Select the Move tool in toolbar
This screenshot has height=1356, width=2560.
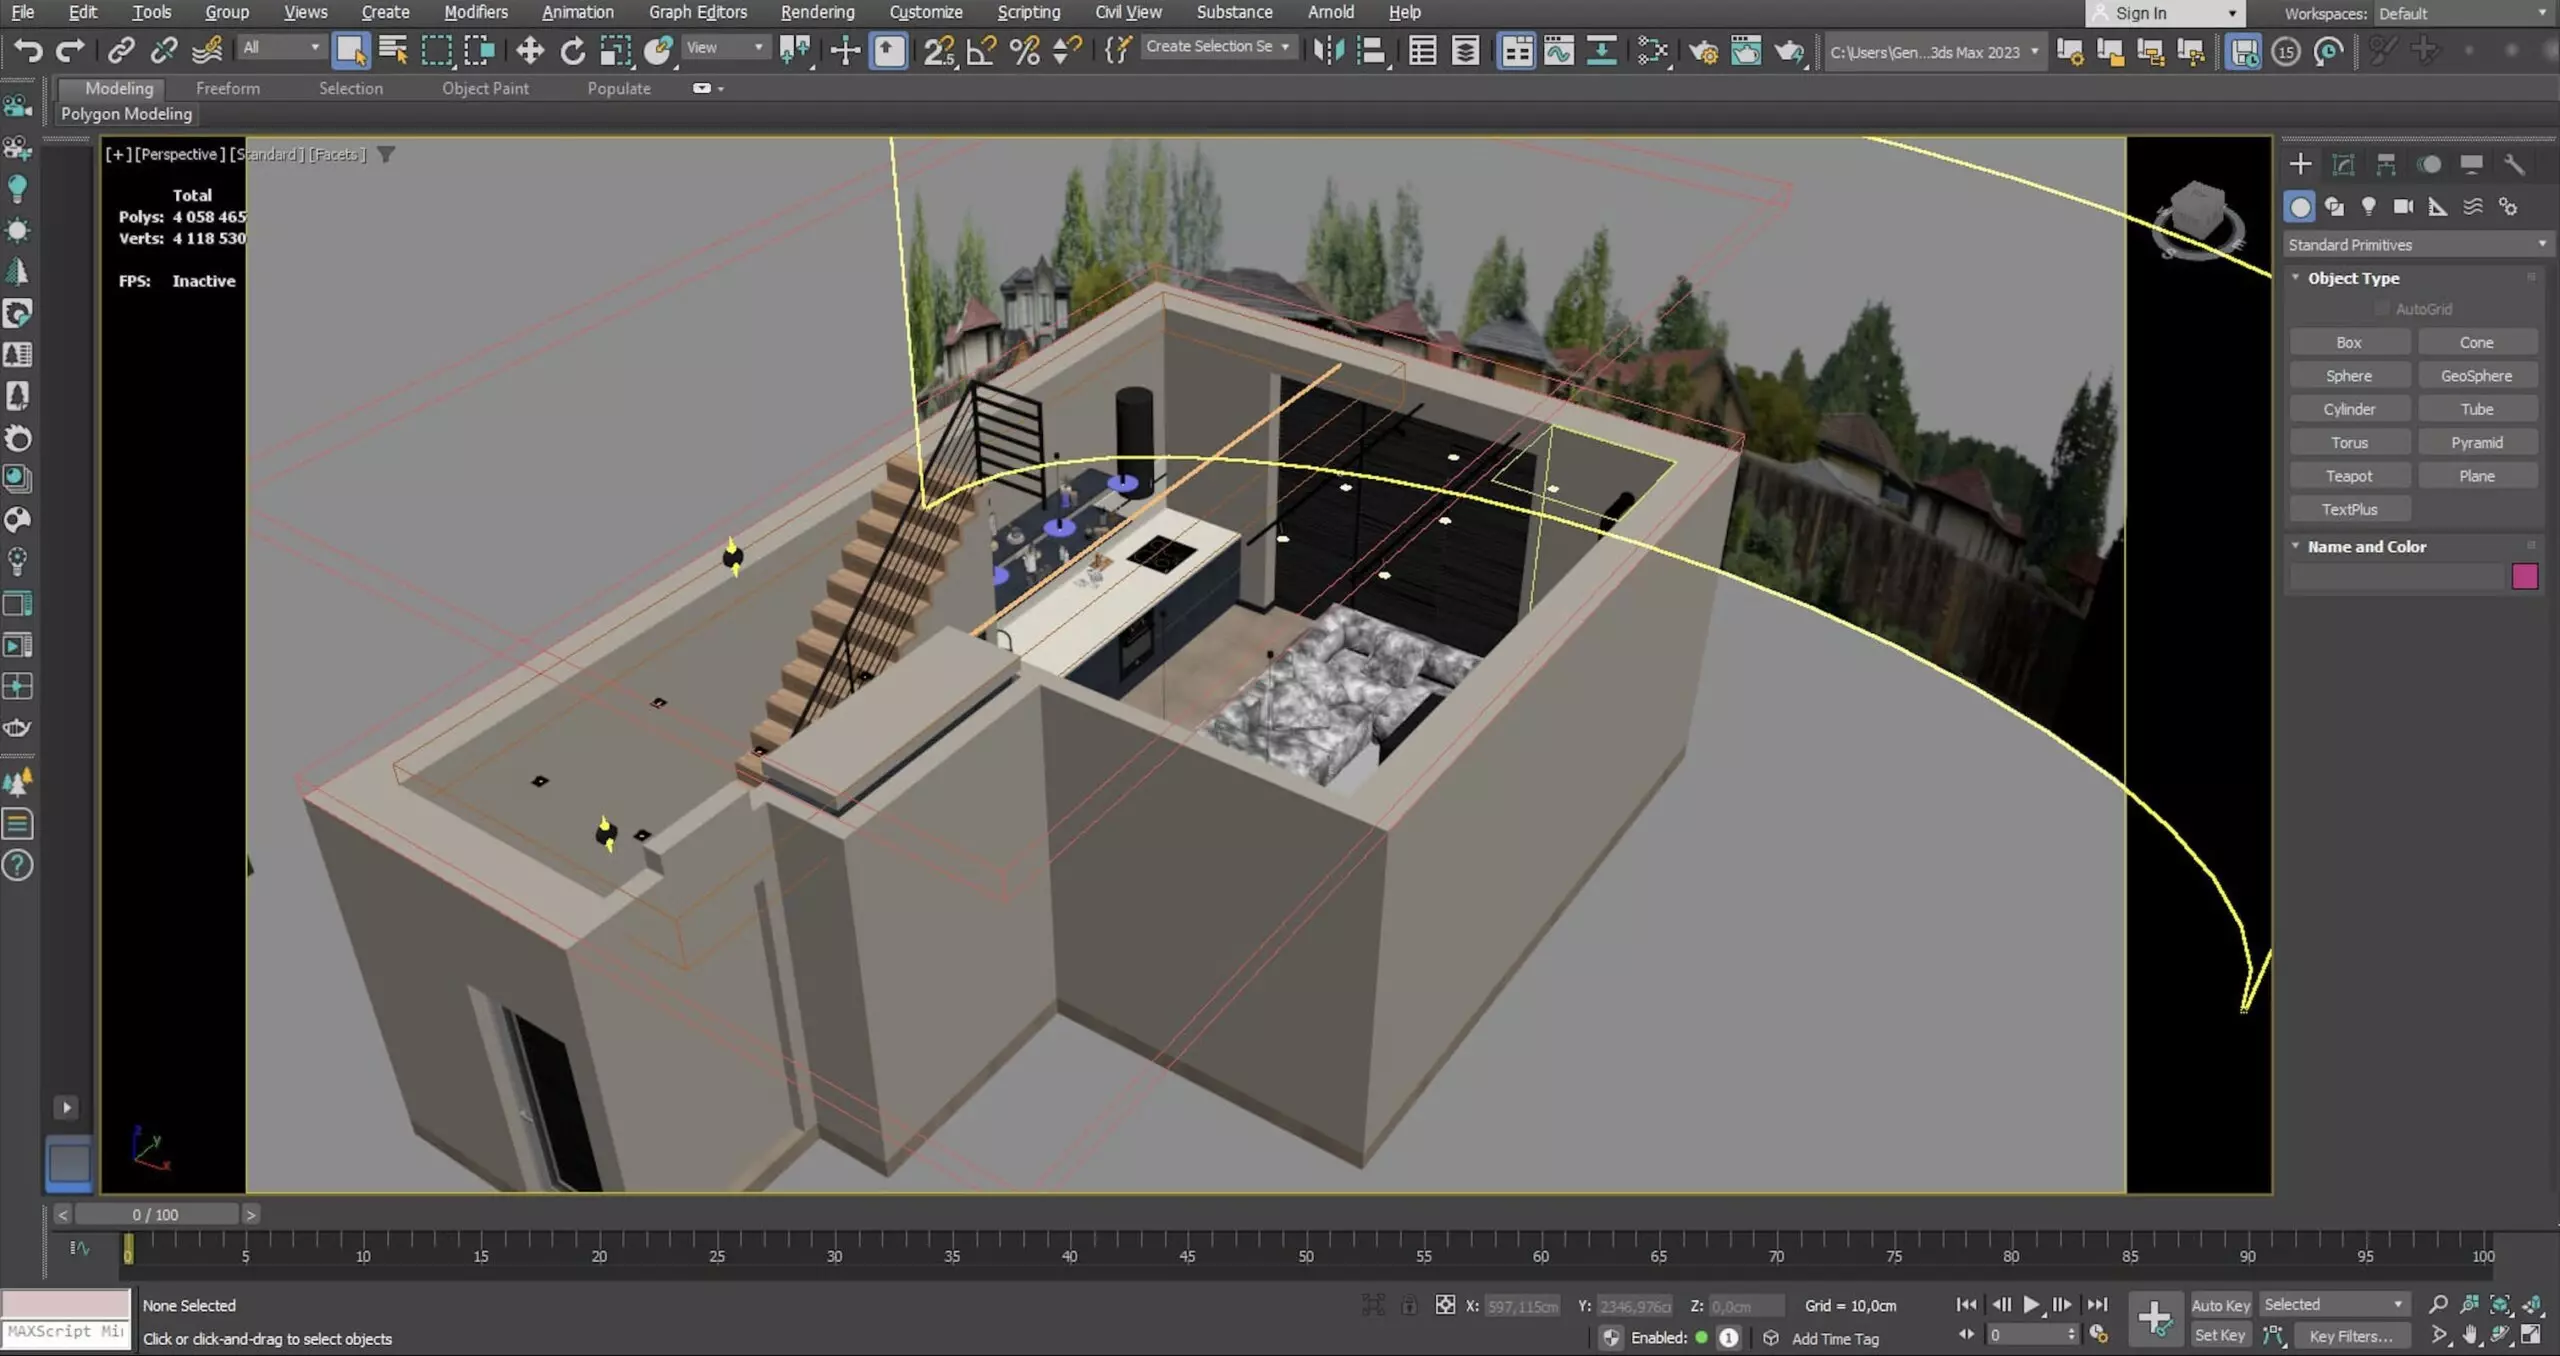pyautogui.click(x=529, y=50)
